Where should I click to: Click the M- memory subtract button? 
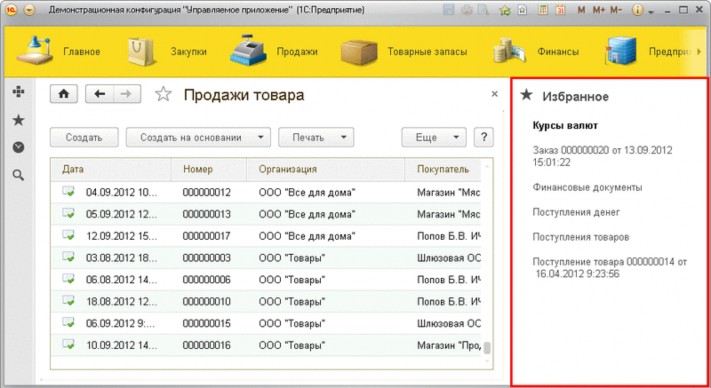point(616,10)
